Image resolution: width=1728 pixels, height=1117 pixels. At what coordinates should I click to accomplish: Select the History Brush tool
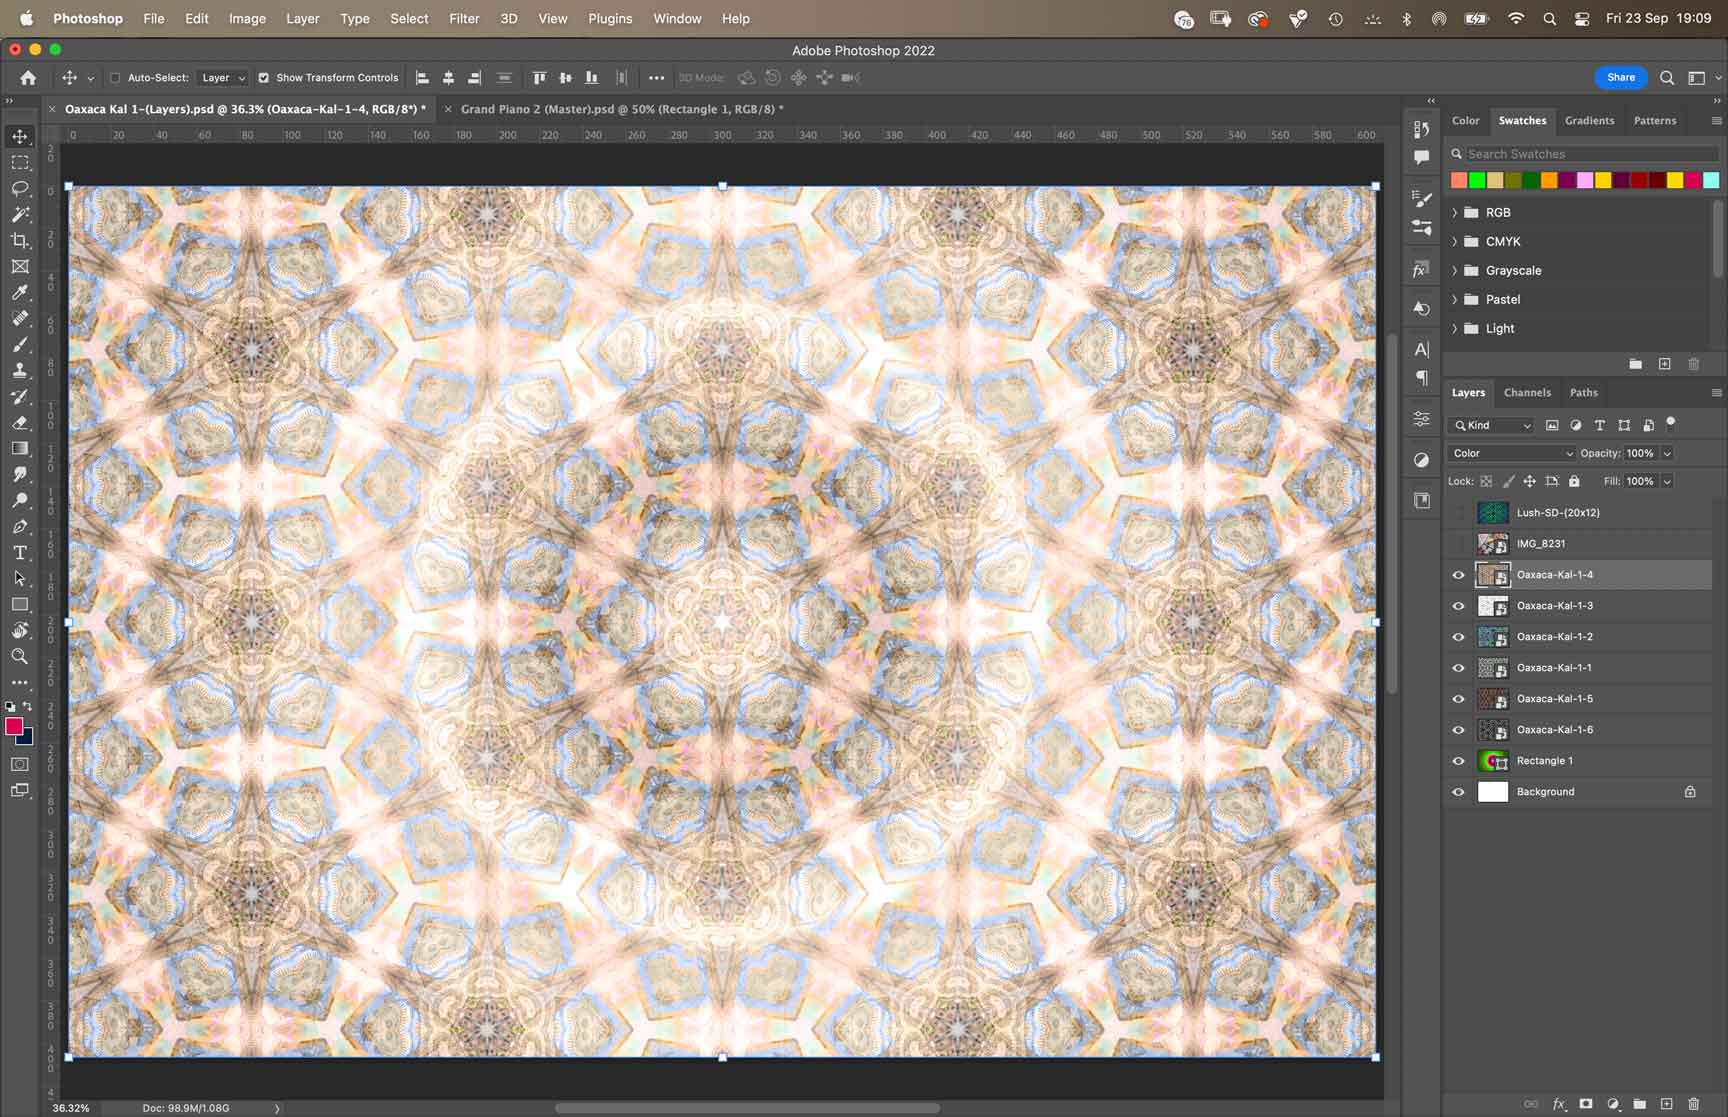(x=20, y=396)
